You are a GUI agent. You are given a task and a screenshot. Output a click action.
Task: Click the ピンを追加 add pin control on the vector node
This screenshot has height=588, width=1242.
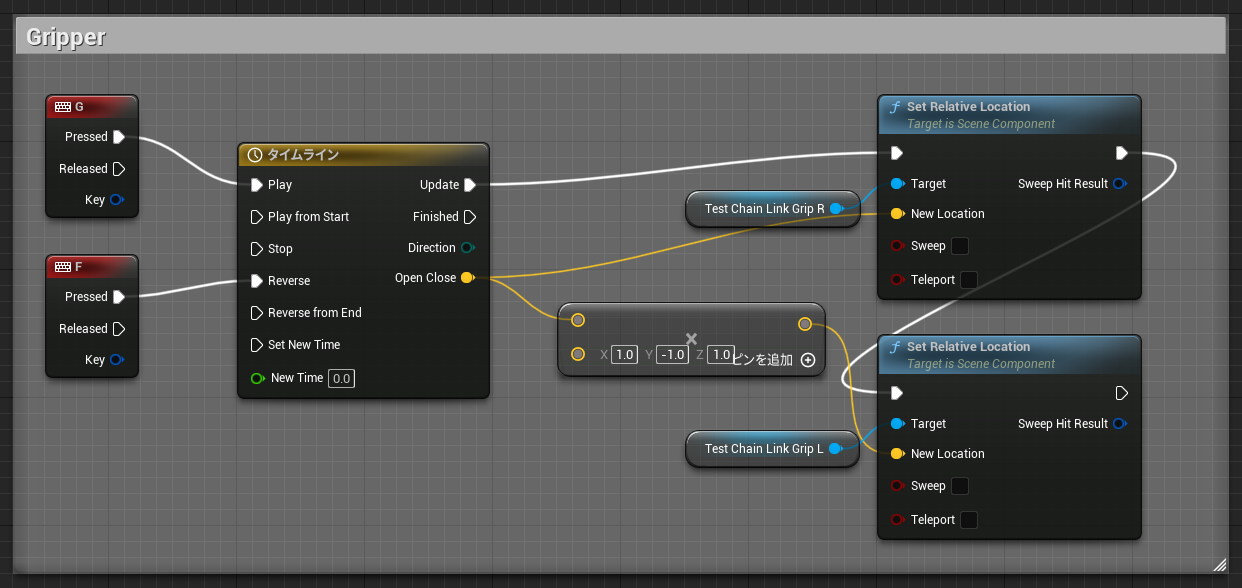(x=808, y=360)
